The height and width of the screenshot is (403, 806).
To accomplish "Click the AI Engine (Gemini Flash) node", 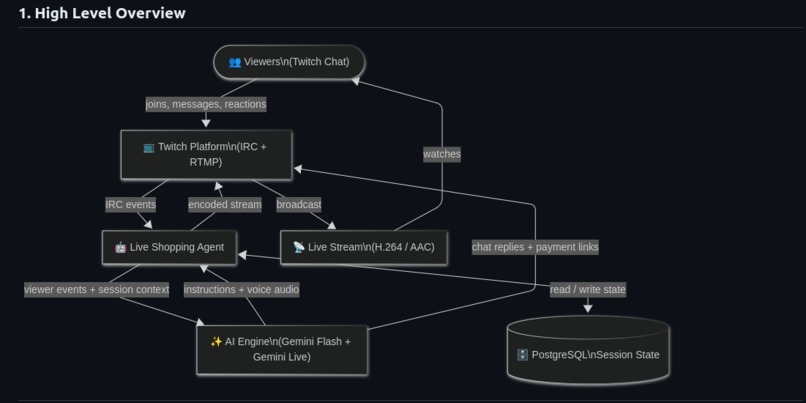I will pos(282,350).
